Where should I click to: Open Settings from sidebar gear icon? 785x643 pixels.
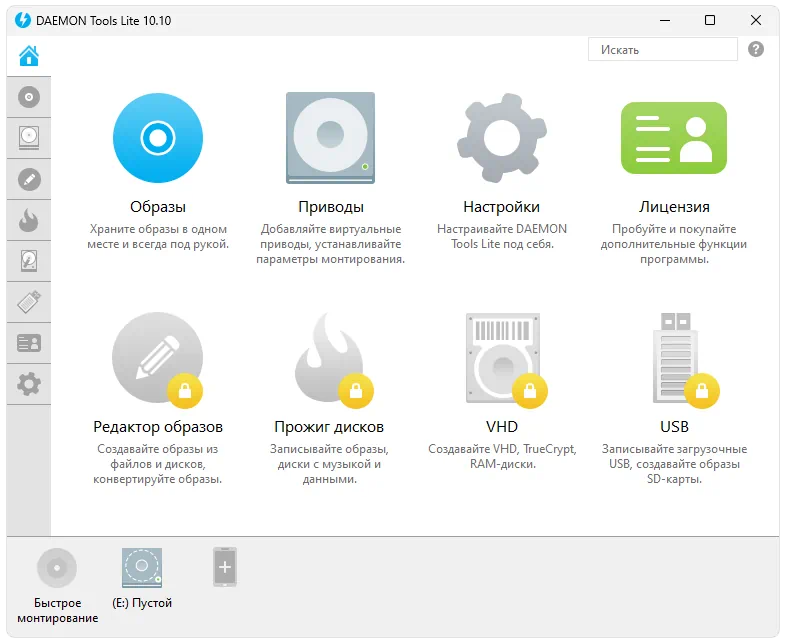click(29, 384)
